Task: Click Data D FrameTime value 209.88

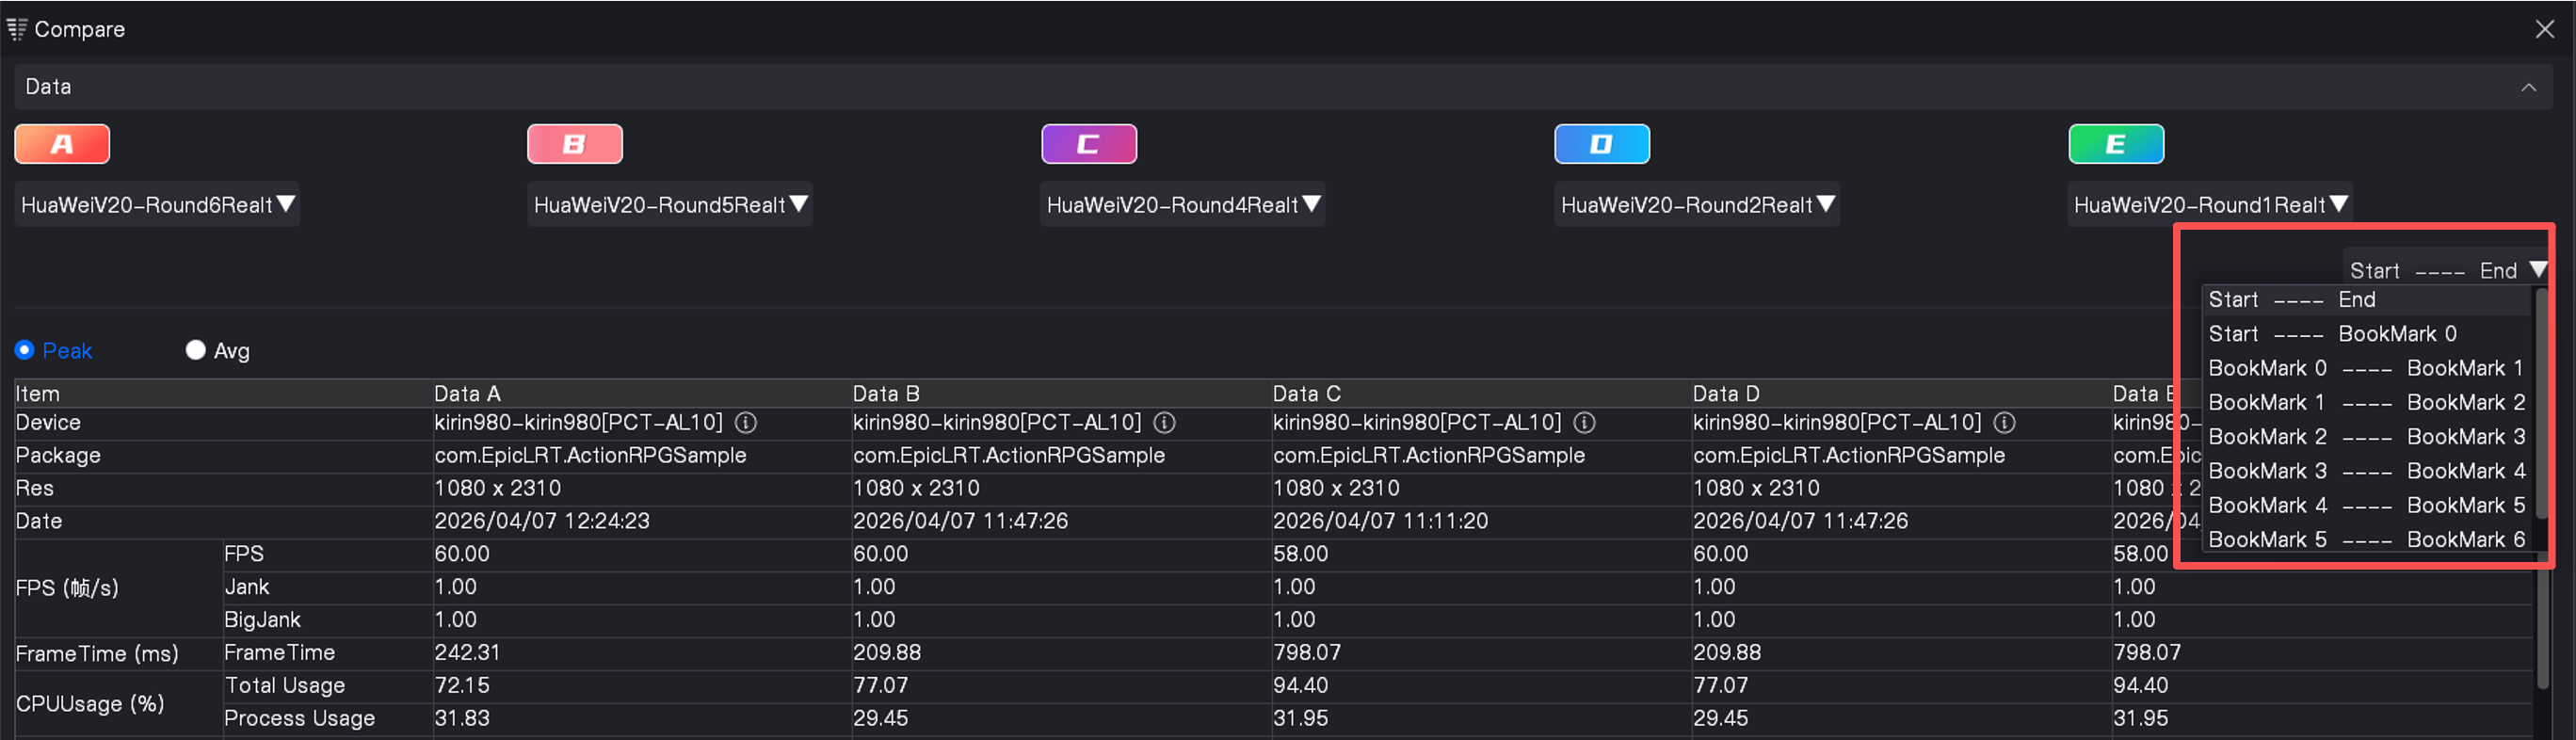Action: coord(1727,653)
